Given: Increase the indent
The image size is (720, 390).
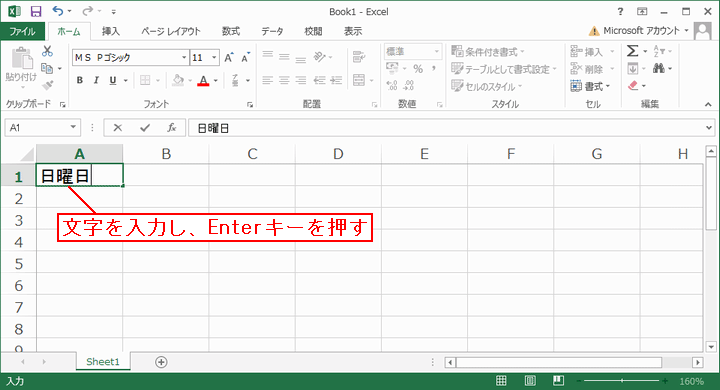Looking at the screenshot, I should (x=337, y=80).
